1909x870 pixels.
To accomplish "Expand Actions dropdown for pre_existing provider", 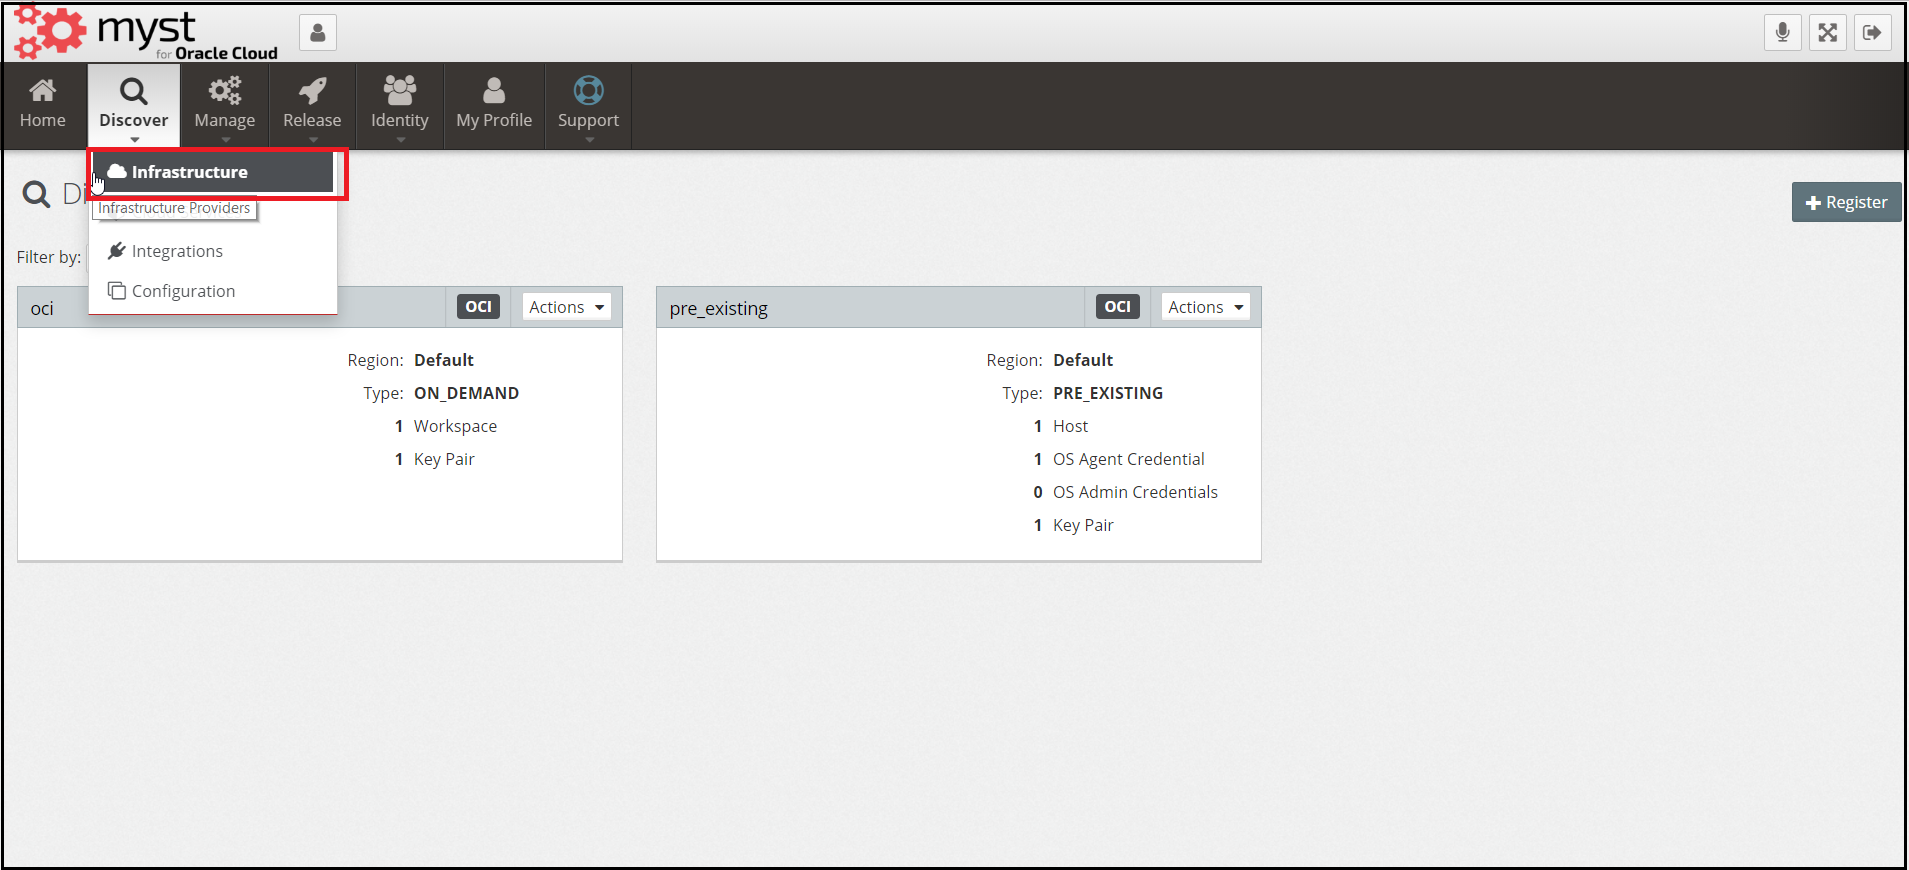I will tap(1205, 307).
